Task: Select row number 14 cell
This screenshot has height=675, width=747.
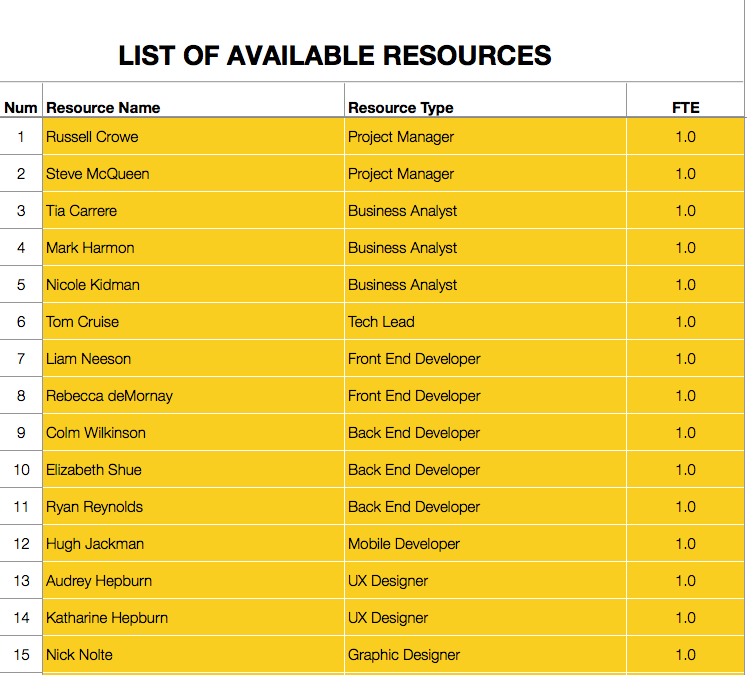Action: pos(21,618)
